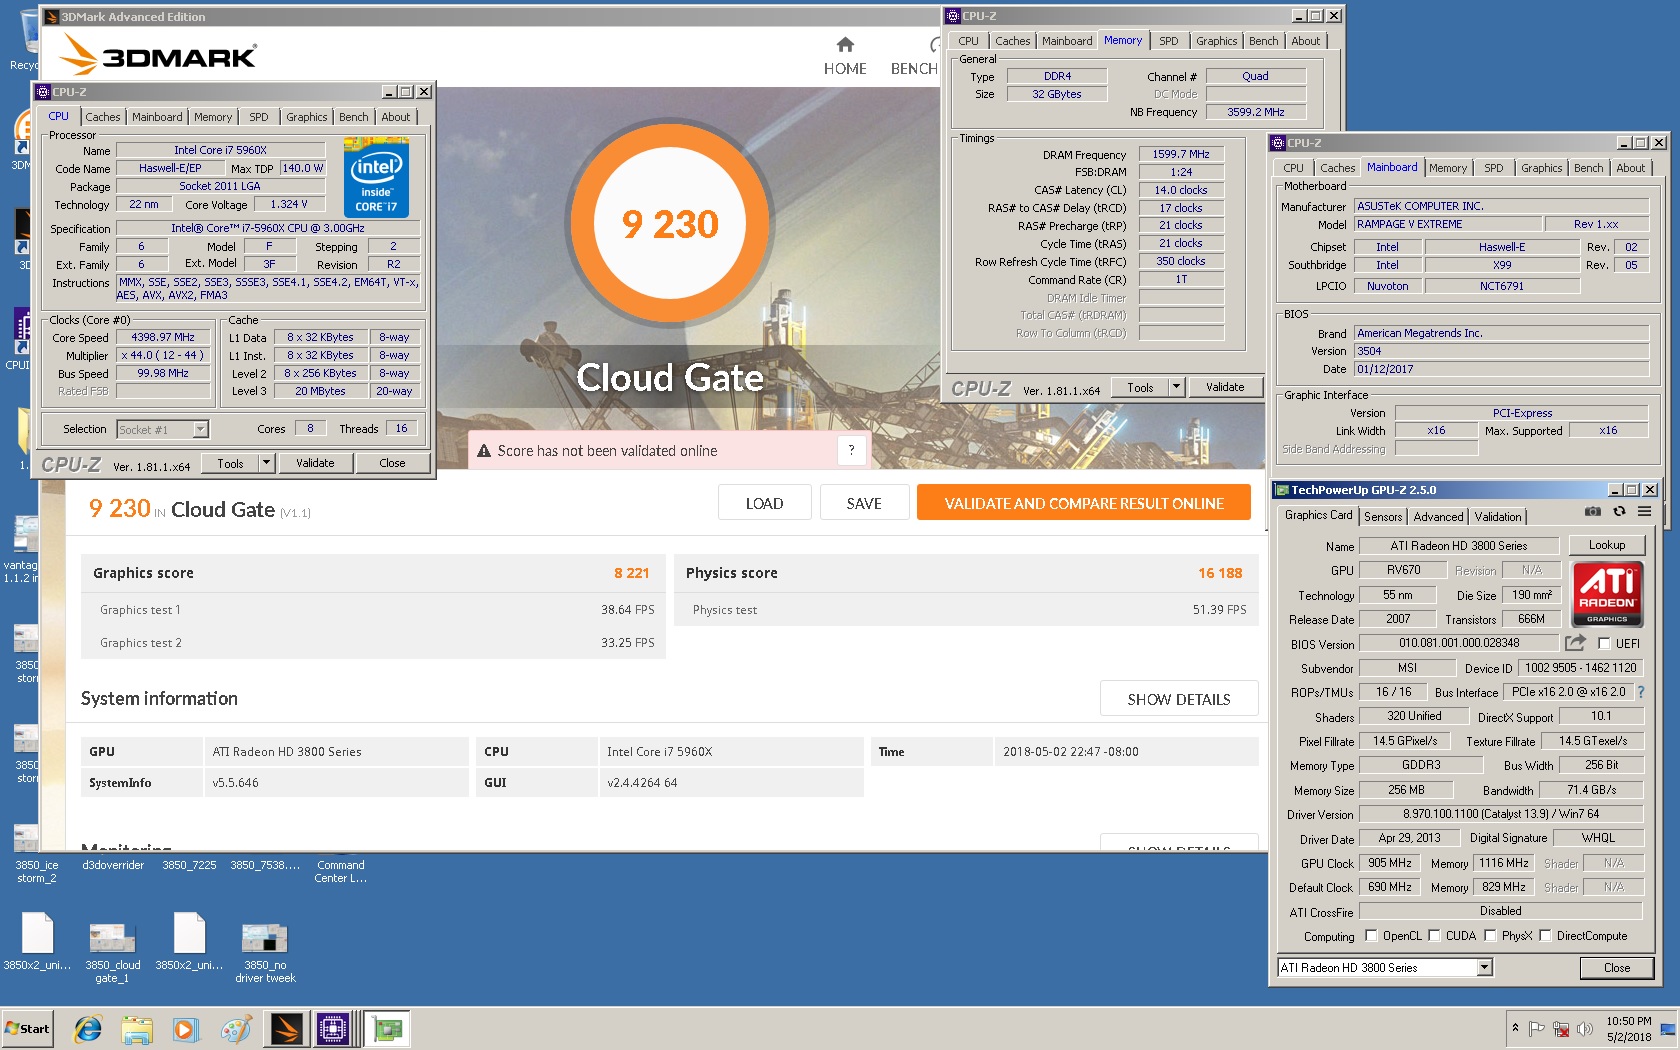1680x1050 pixels.
Task: Expand Tools dropdown arrow in Memory CPU-Z window
Action: coord(1176,387)
